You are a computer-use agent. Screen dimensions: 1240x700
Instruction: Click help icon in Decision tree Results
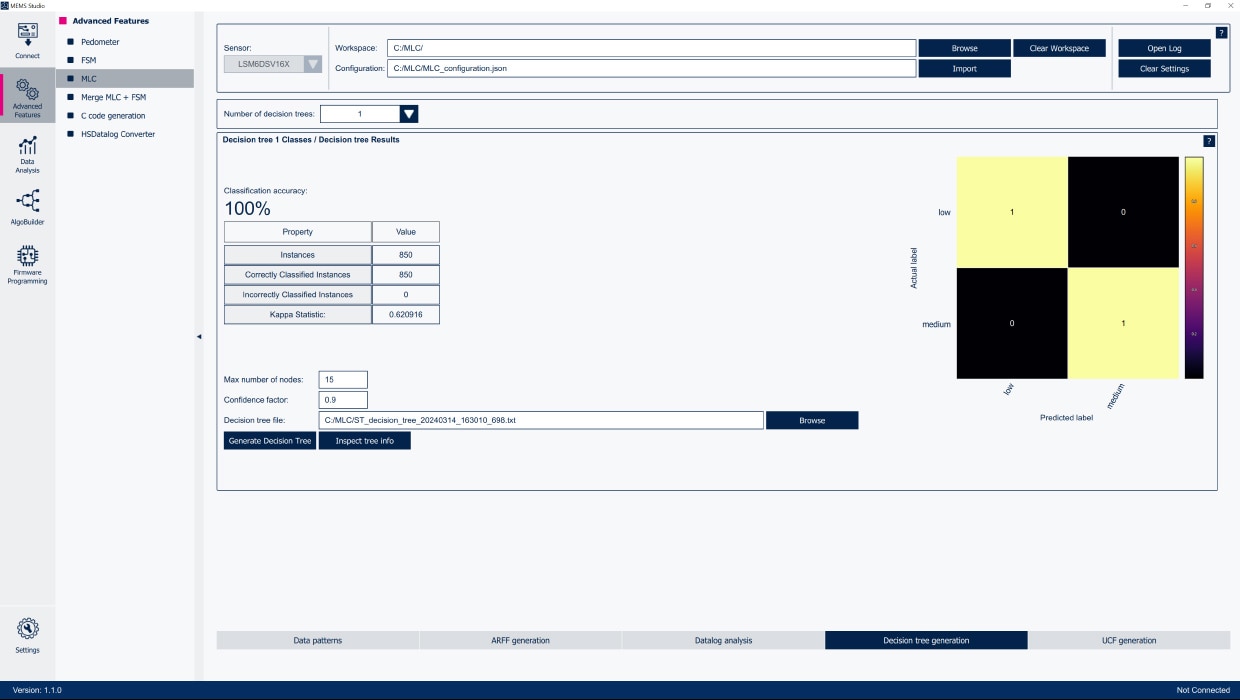[1209, 141]
